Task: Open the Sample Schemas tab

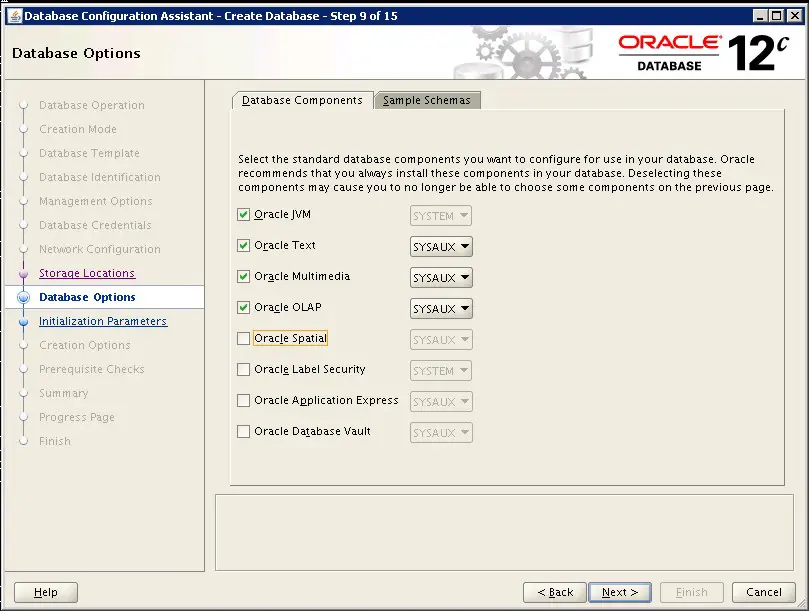Action: [x=427, y=100]
